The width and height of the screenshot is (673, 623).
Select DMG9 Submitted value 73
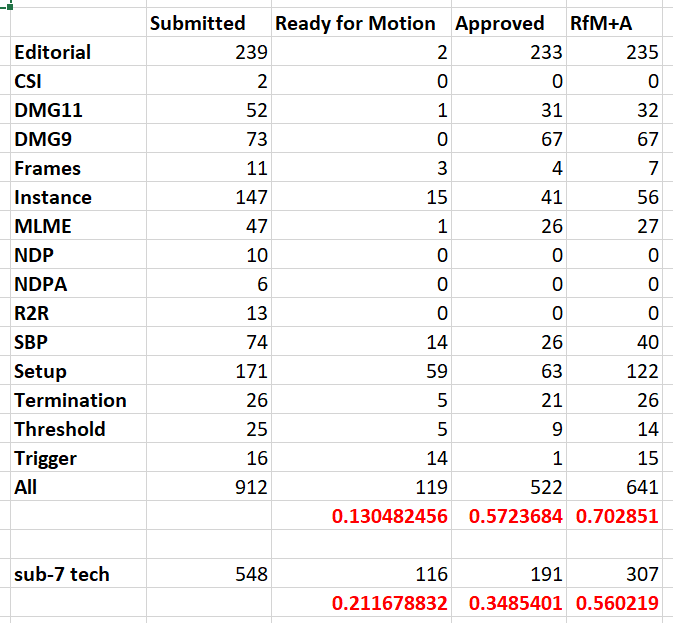(x=209, y=138)
